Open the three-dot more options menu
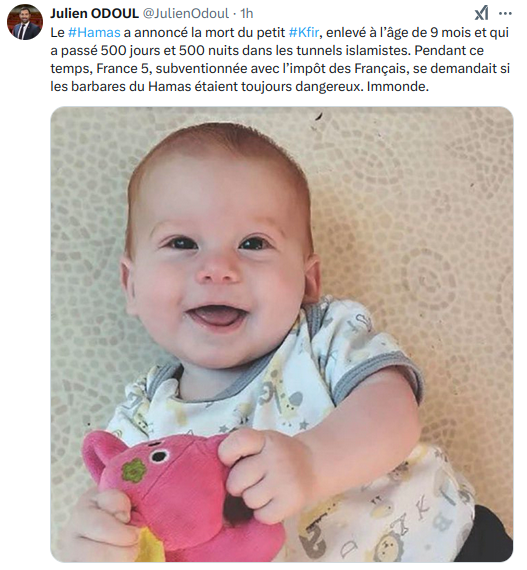The height and width of the screenshot is (570, 527). click(x=505, y=14)
